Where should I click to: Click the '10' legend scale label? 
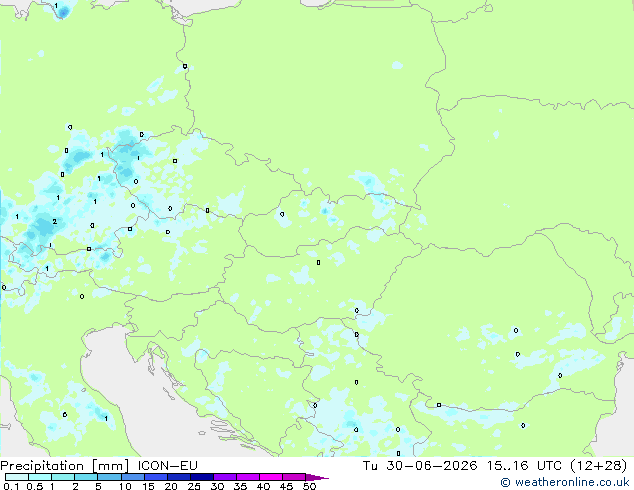(125, 486)
